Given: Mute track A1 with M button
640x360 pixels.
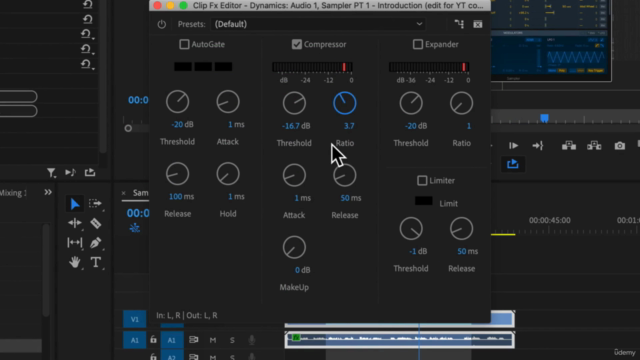Looking at the screenshot, I should click(x=213, y=340).
